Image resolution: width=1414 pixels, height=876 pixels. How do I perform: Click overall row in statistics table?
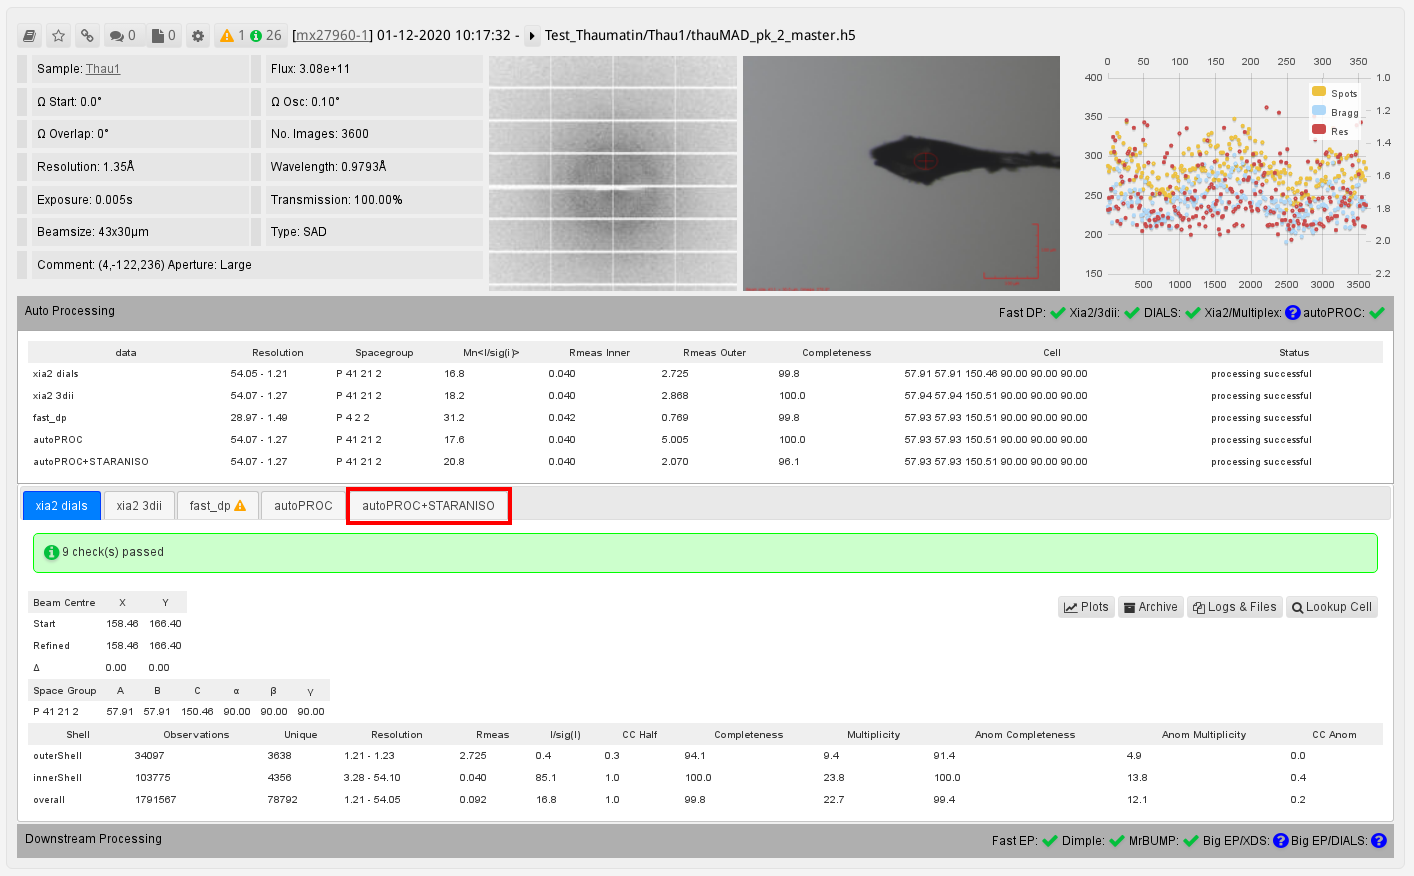[705, 800]
